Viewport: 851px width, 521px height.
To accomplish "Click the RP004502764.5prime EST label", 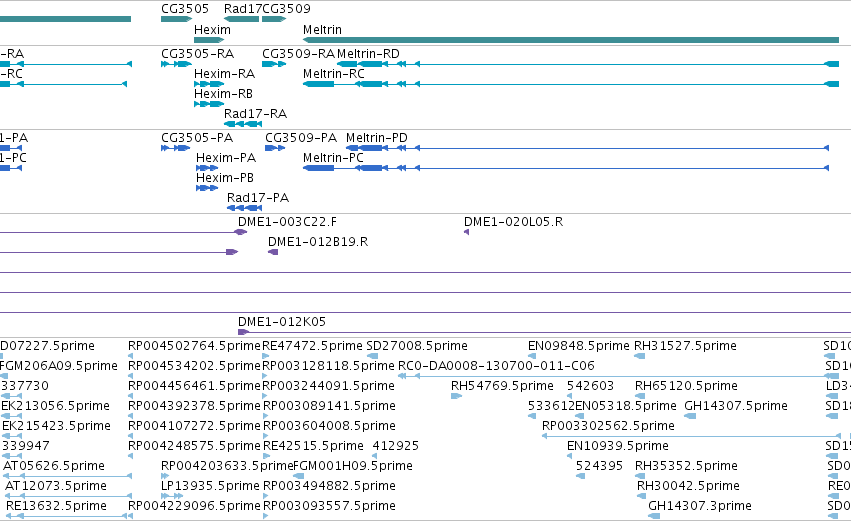I will 194,346.
